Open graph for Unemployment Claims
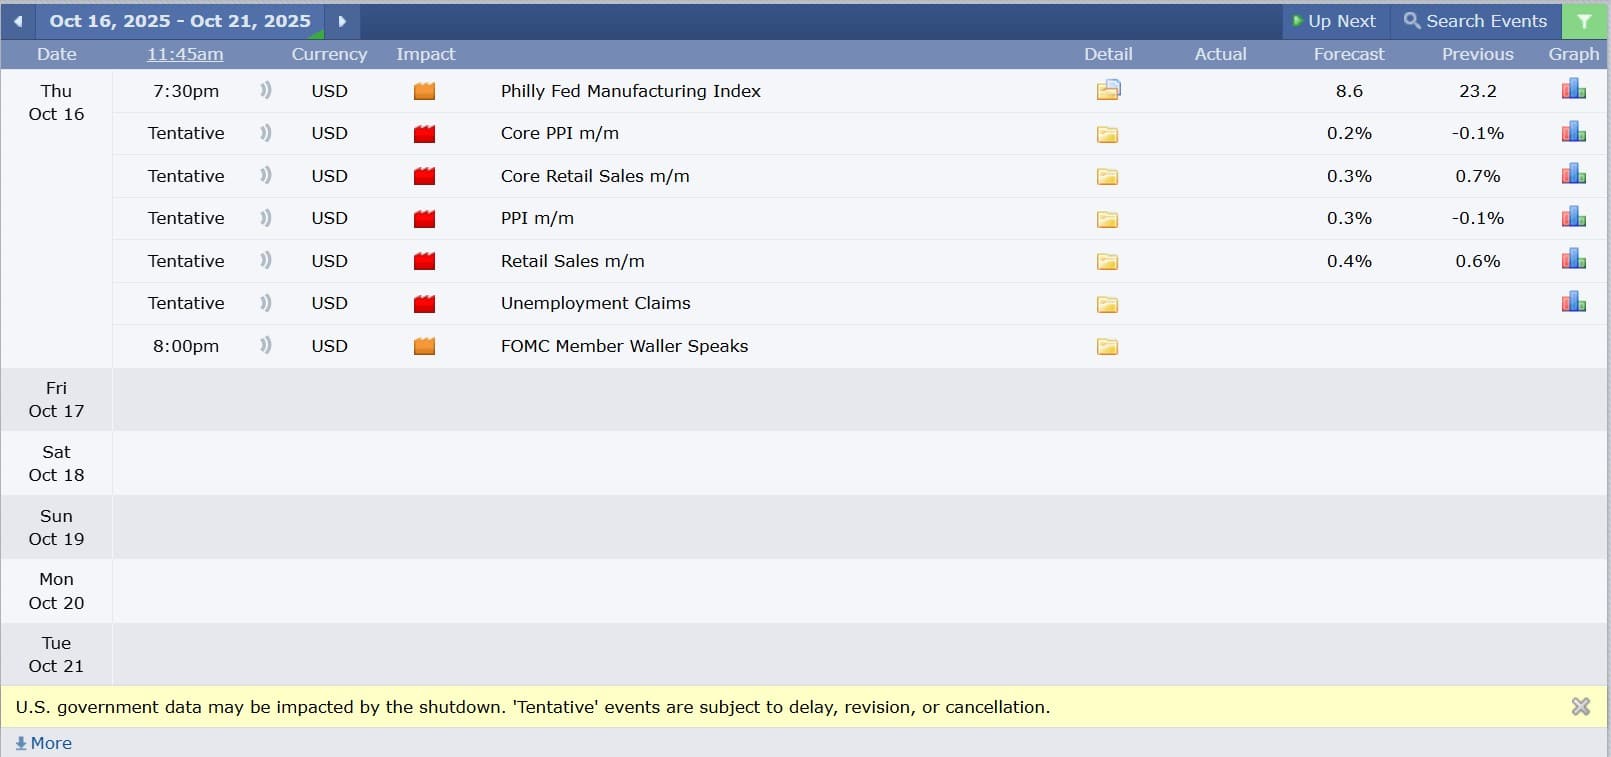The height and width of the screenshot is (757, 1611). click(1573, 302)
